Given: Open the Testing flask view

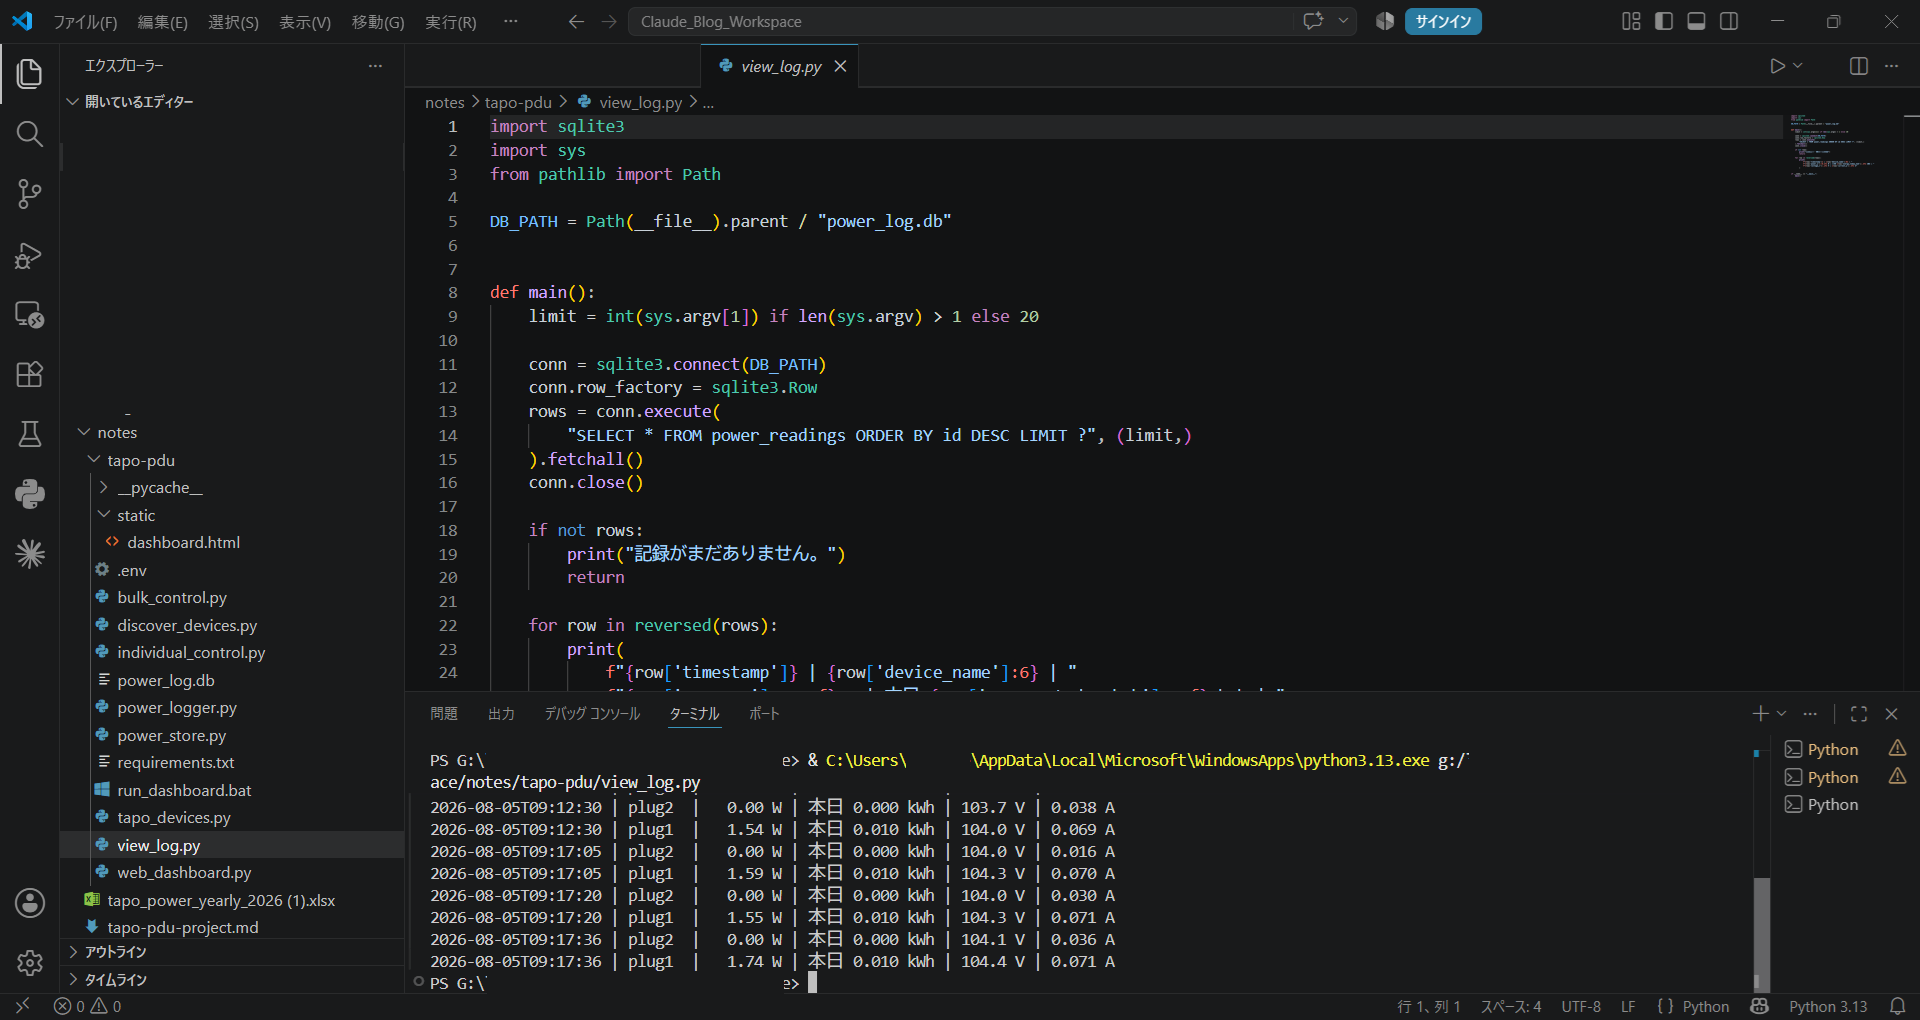Looking at the screenshot, I should [x=30, y=434].
